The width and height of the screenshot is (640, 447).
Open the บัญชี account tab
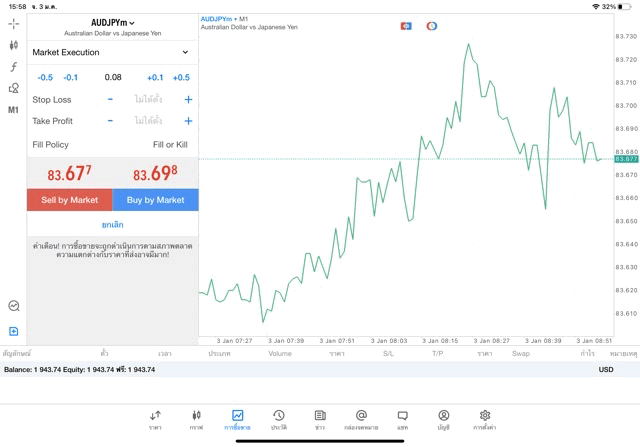[444, 420]
